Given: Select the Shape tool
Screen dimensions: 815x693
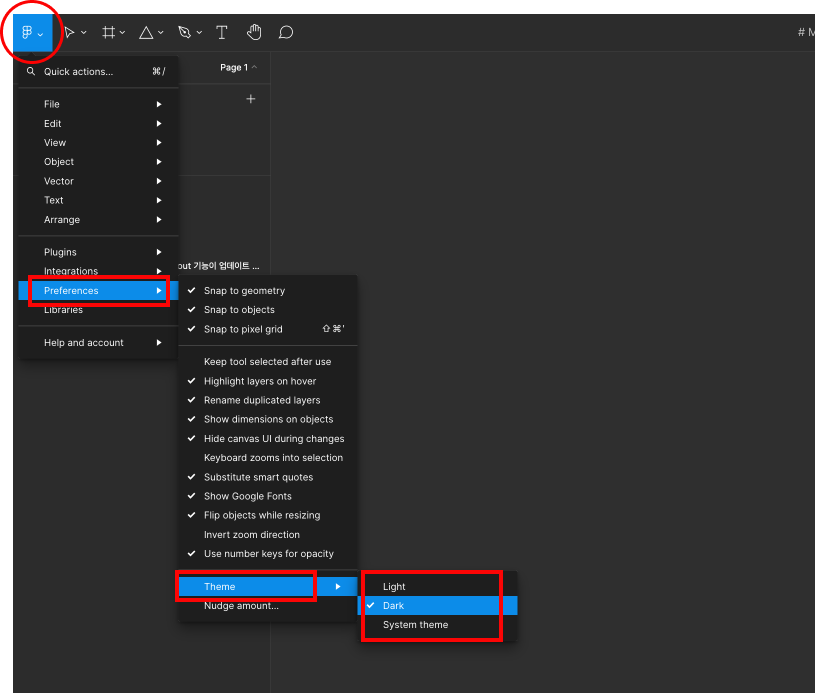Looking at the screenshot, I should pos(146,31).
